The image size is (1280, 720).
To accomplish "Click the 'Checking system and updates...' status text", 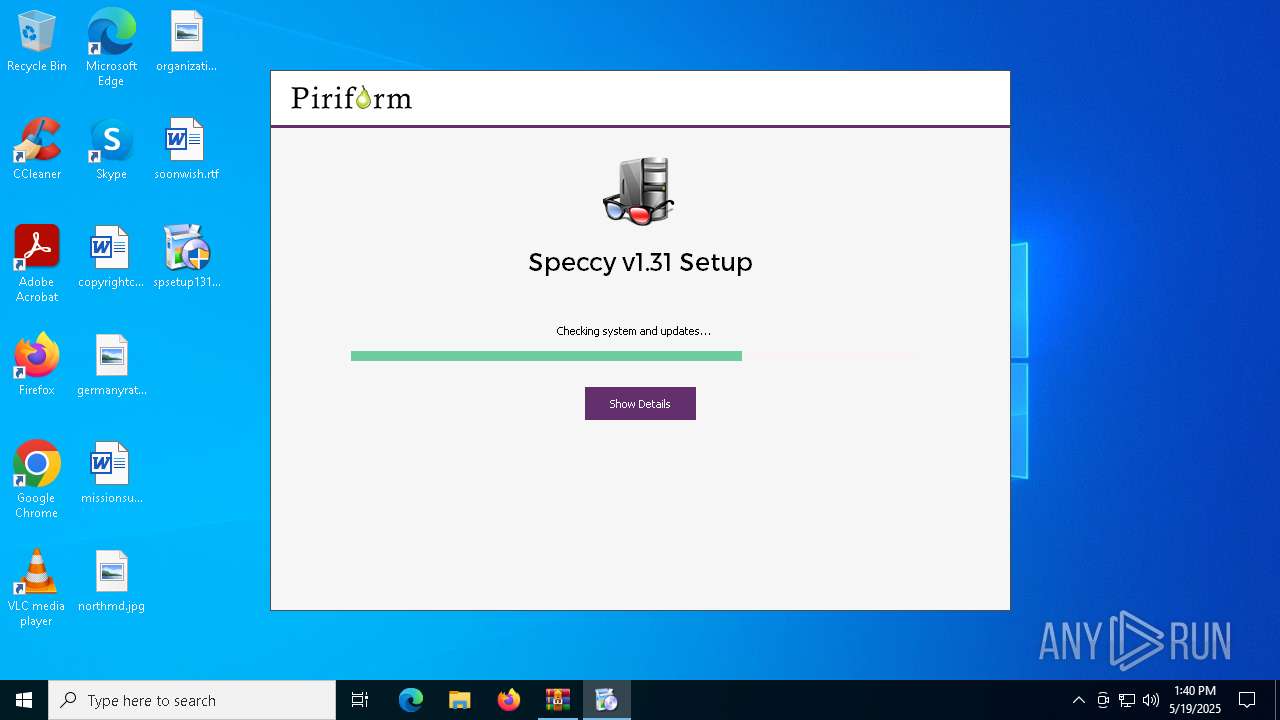I will 633,331.
